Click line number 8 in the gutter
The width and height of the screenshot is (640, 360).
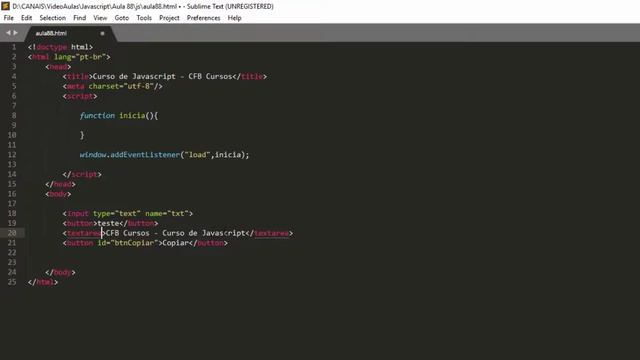point(14,116)
